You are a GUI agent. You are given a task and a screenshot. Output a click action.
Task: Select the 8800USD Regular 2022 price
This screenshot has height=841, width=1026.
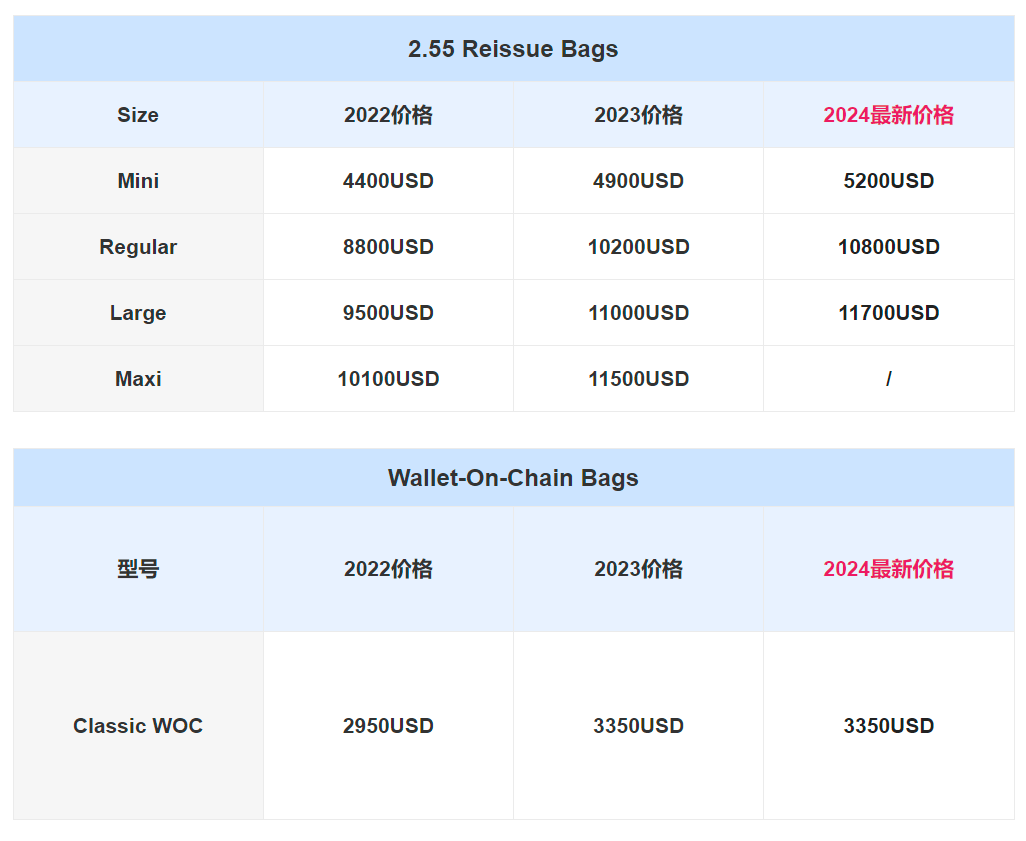pos(388,247)
